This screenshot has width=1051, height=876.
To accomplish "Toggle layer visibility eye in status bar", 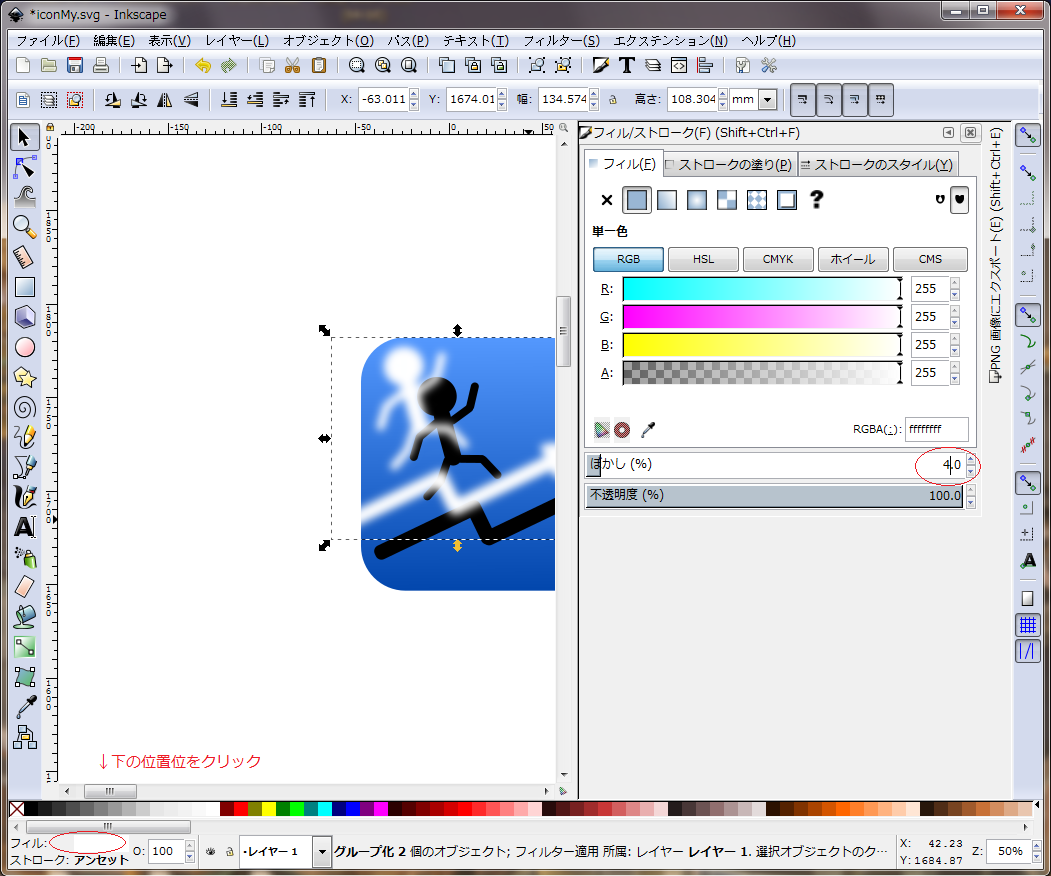I will 211,852.
